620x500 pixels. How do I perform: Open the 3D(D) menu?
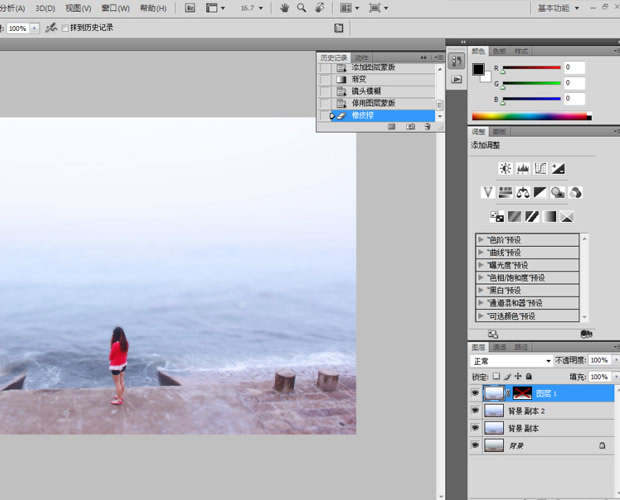[x=45, y=8]
